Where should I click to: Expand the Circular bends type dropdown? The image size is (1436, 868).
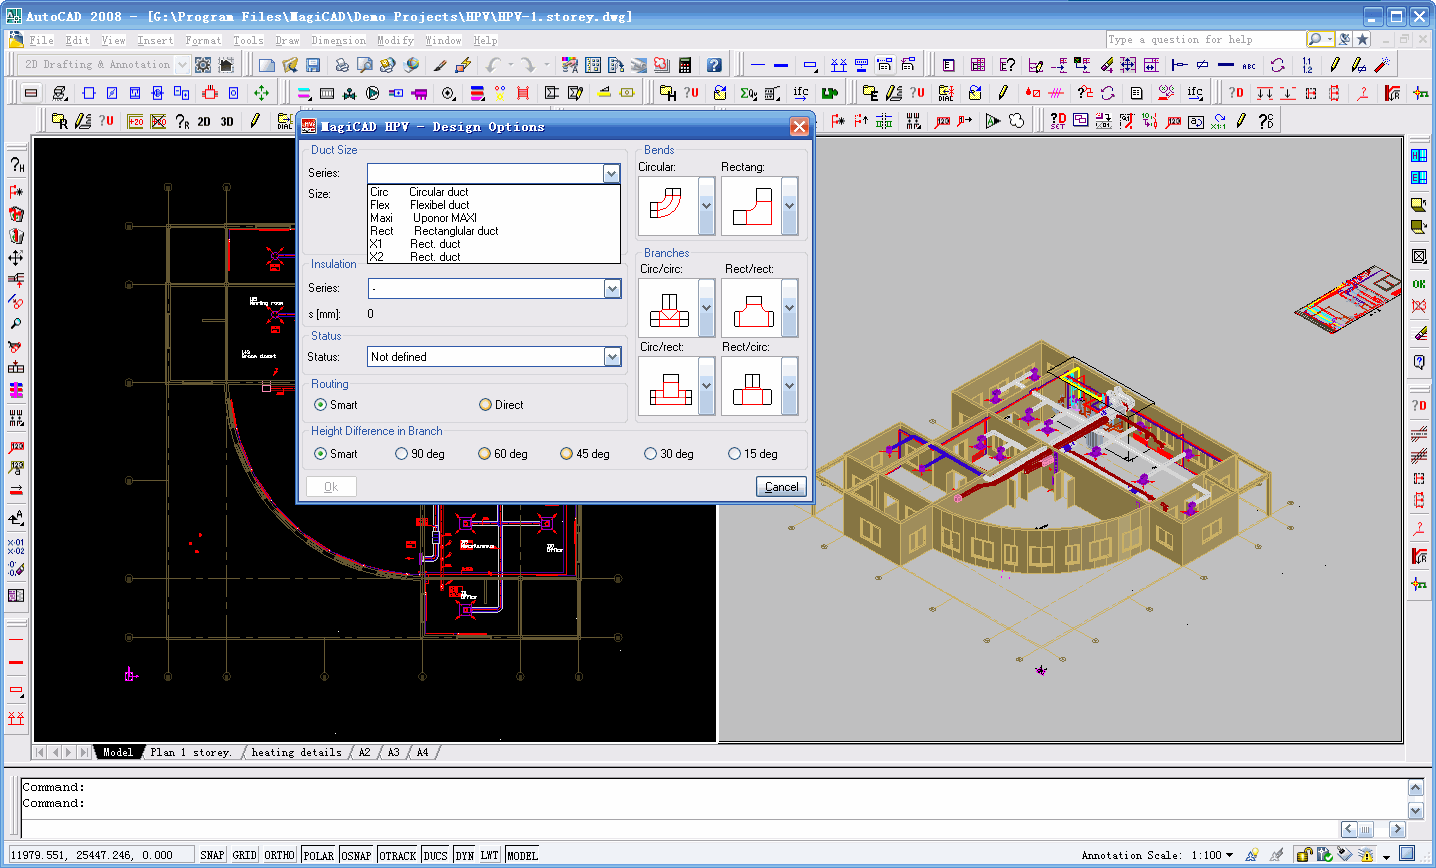706,206
